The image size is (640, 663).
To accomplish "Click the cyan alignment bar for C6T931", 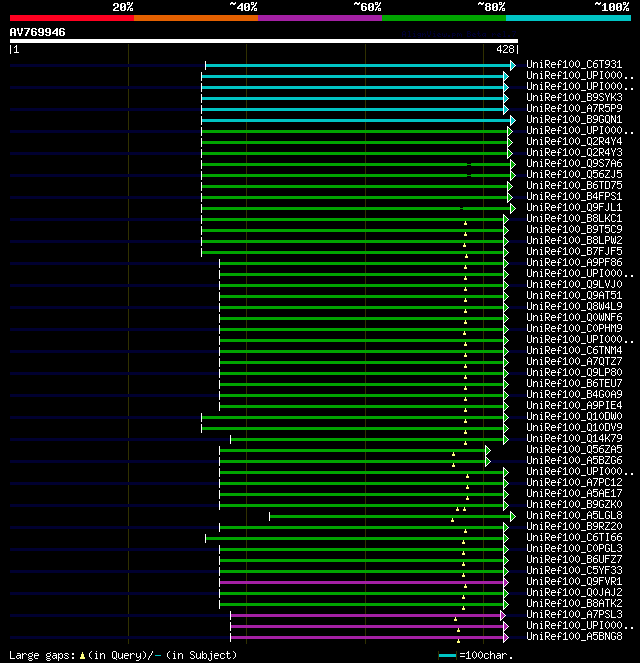I will pos(360,66).
